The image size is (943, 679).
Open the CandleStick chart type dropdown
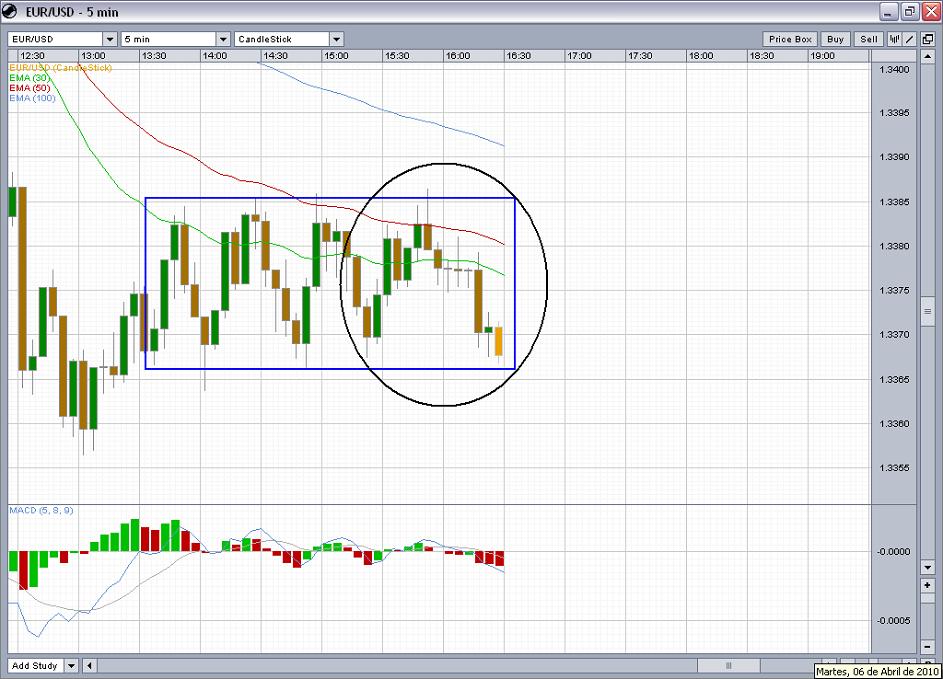(336, 39)
